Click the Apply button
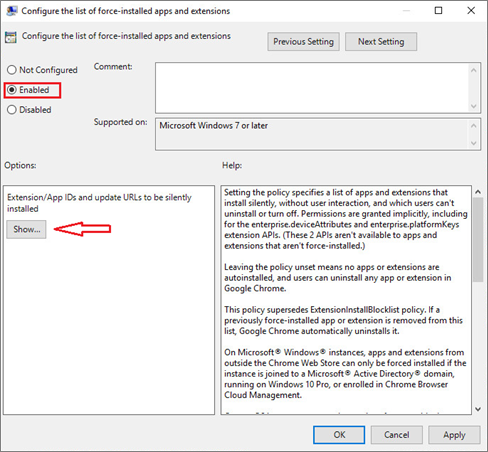Screen dimensions: 488x452 tap(454, 435)
